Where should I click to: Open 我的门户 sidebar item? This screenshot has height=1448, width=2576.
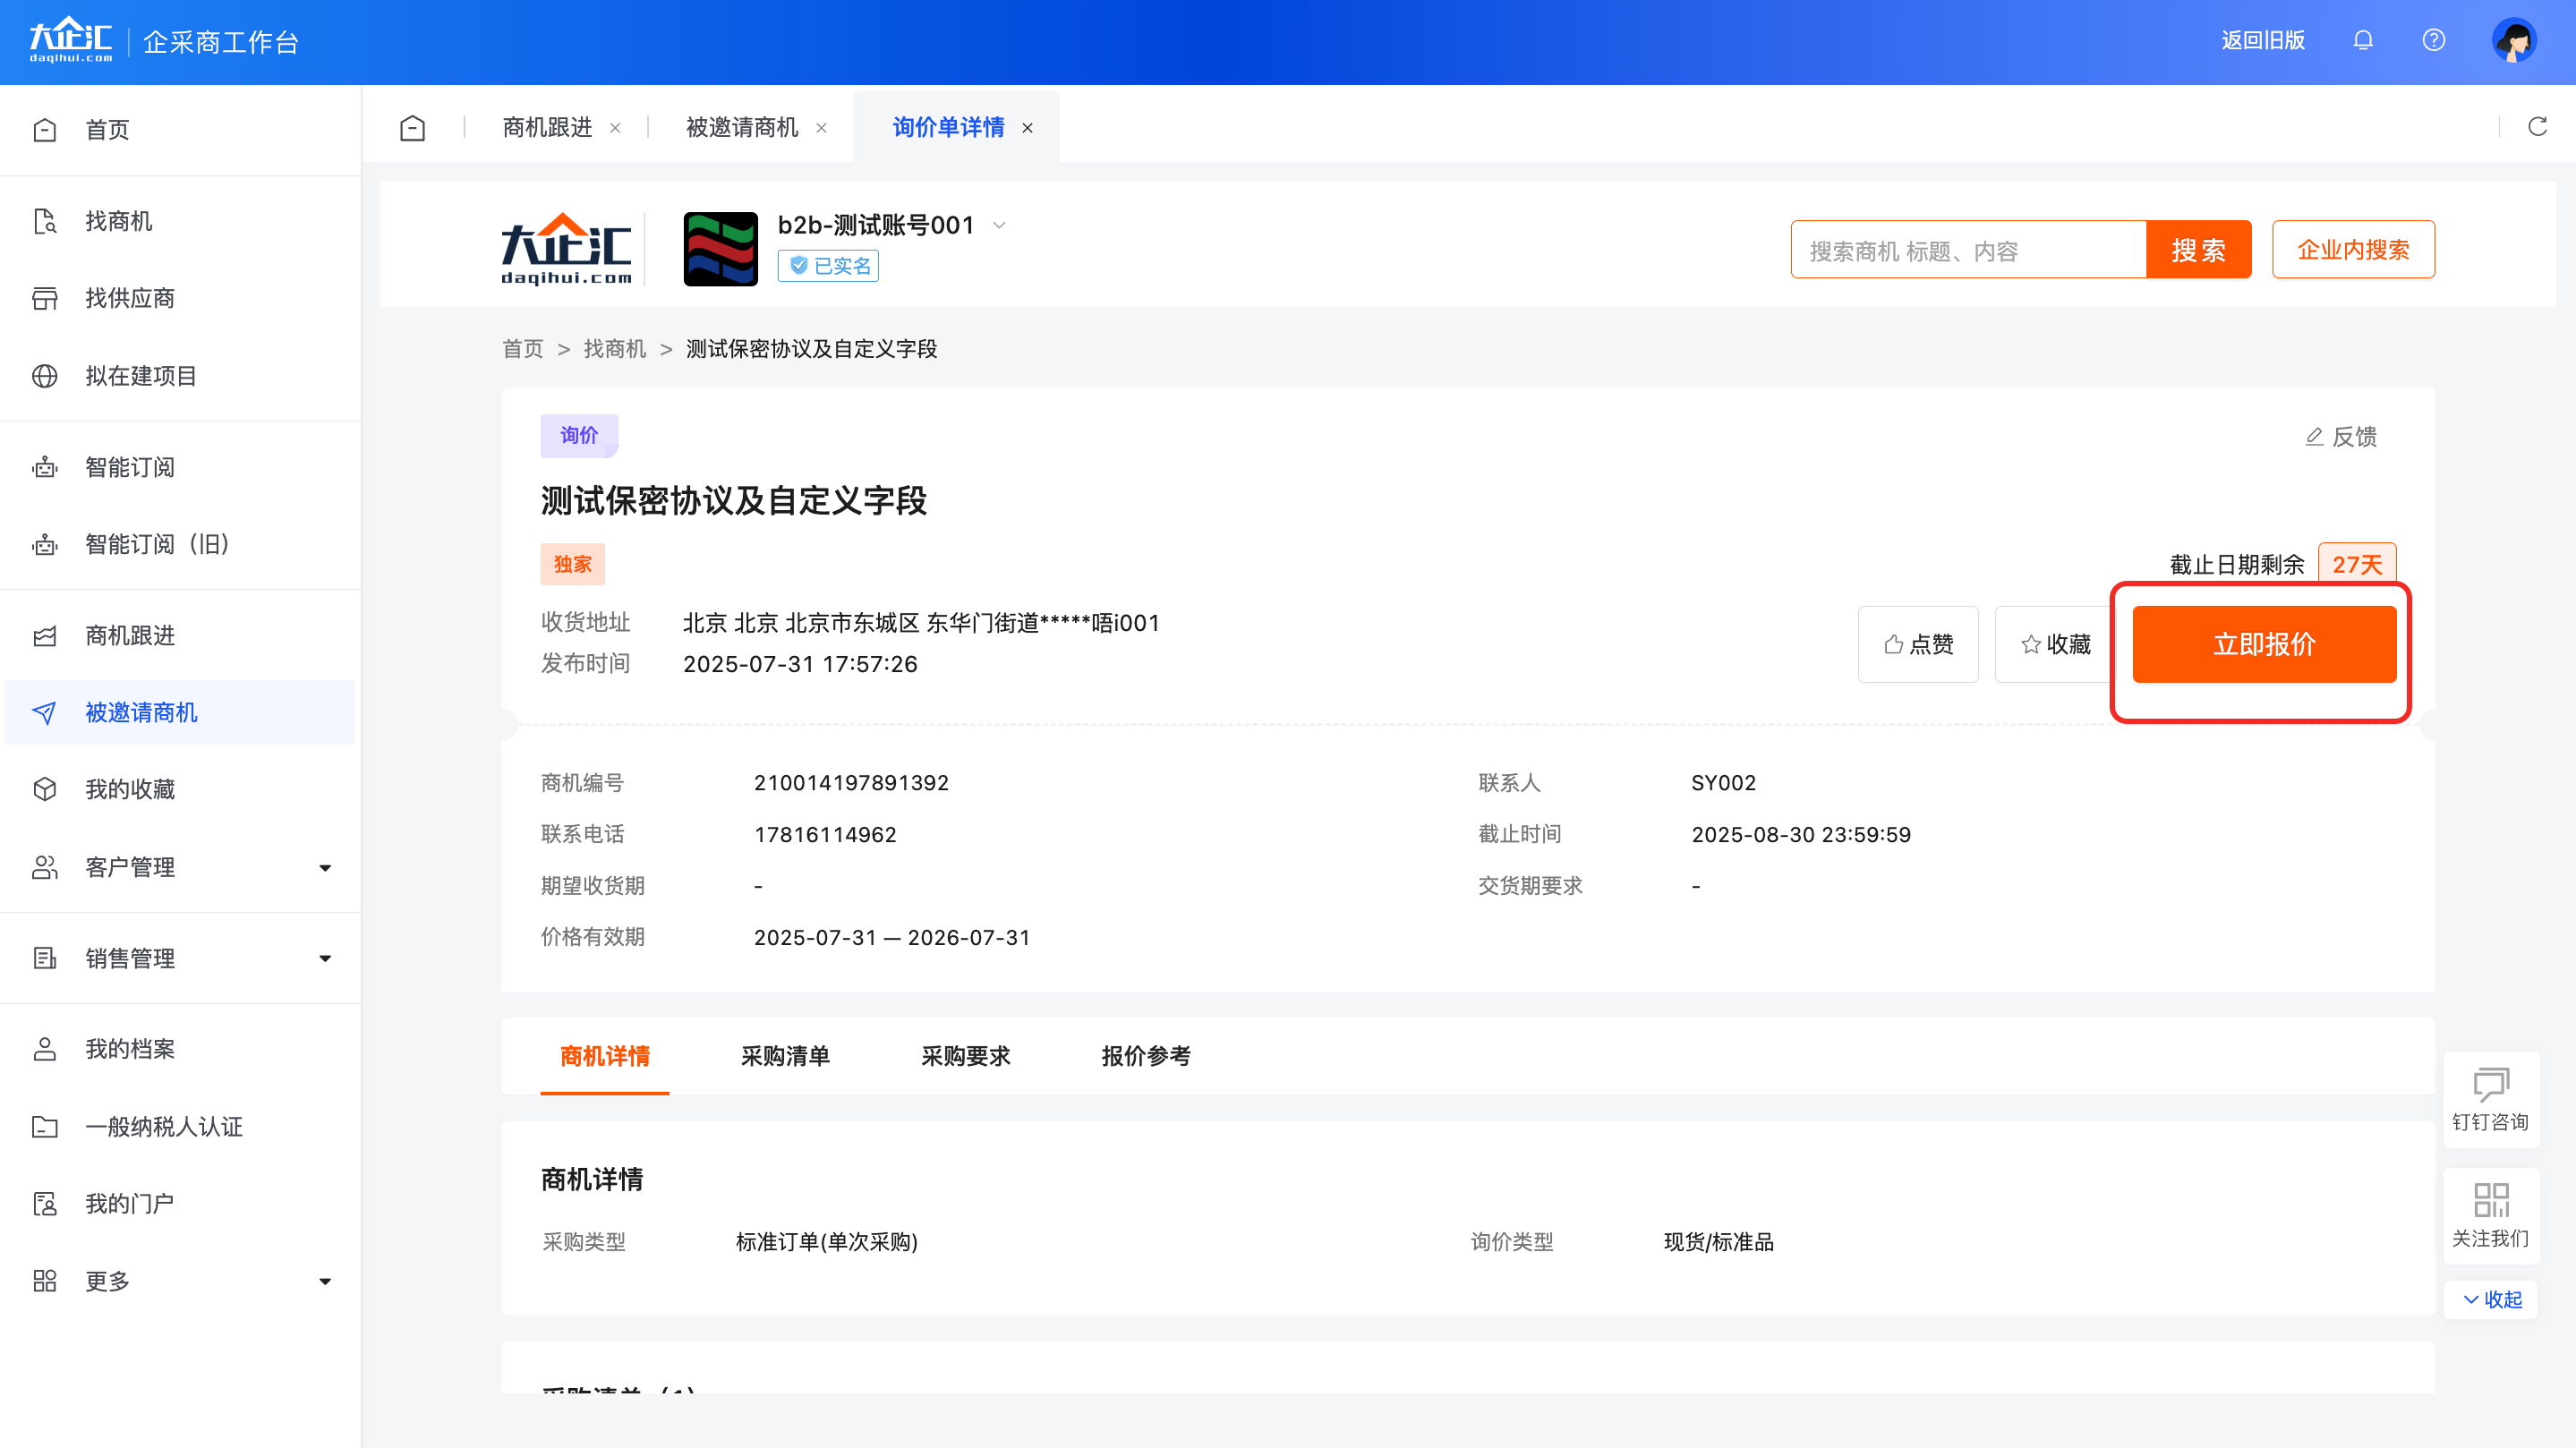pos(180,1204)
